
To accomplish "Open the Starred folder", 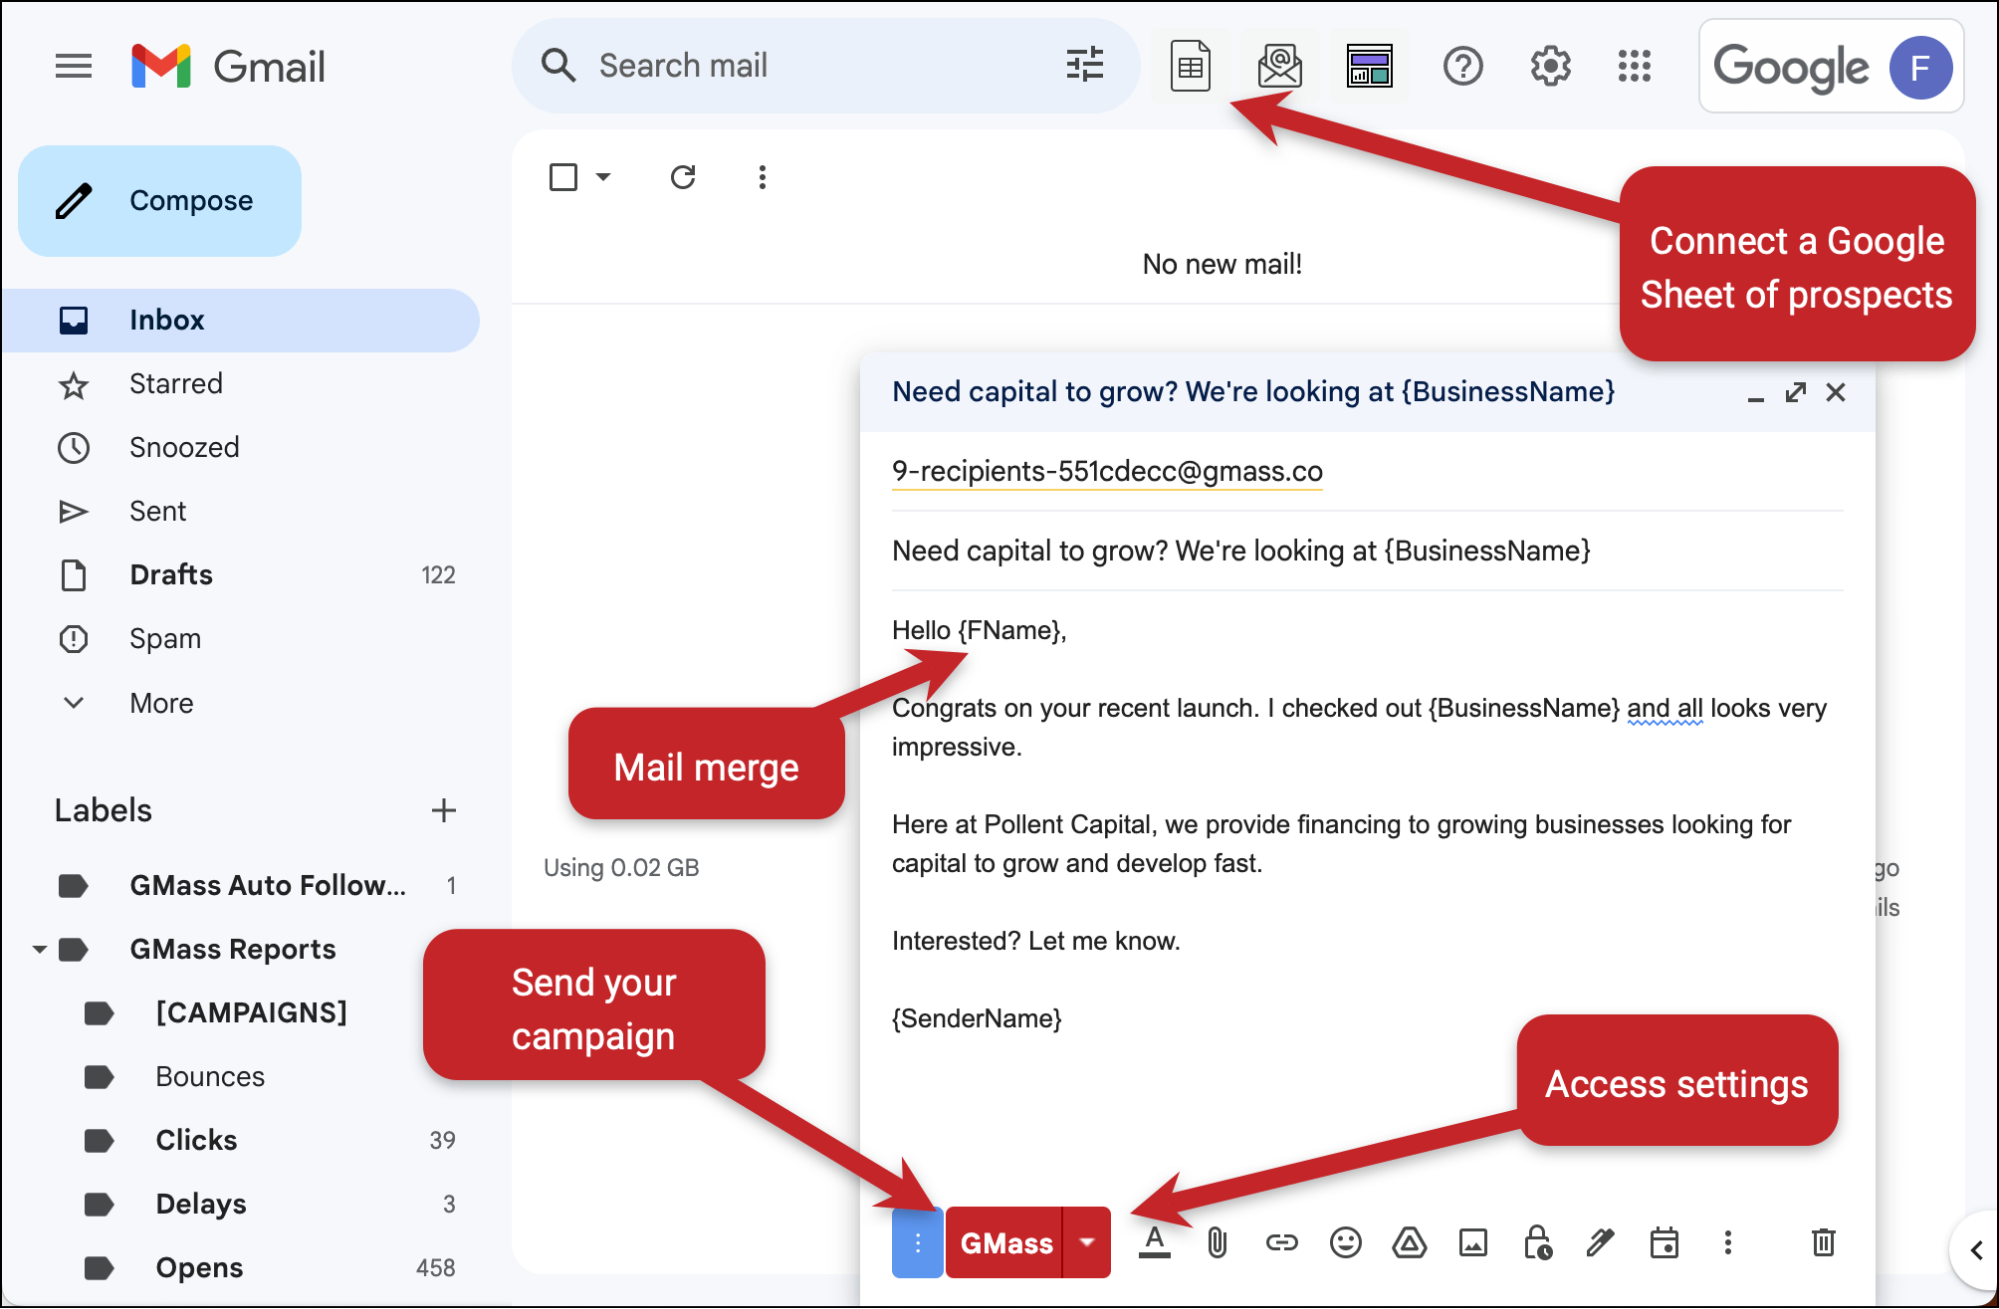I will (x=241, y=384).
